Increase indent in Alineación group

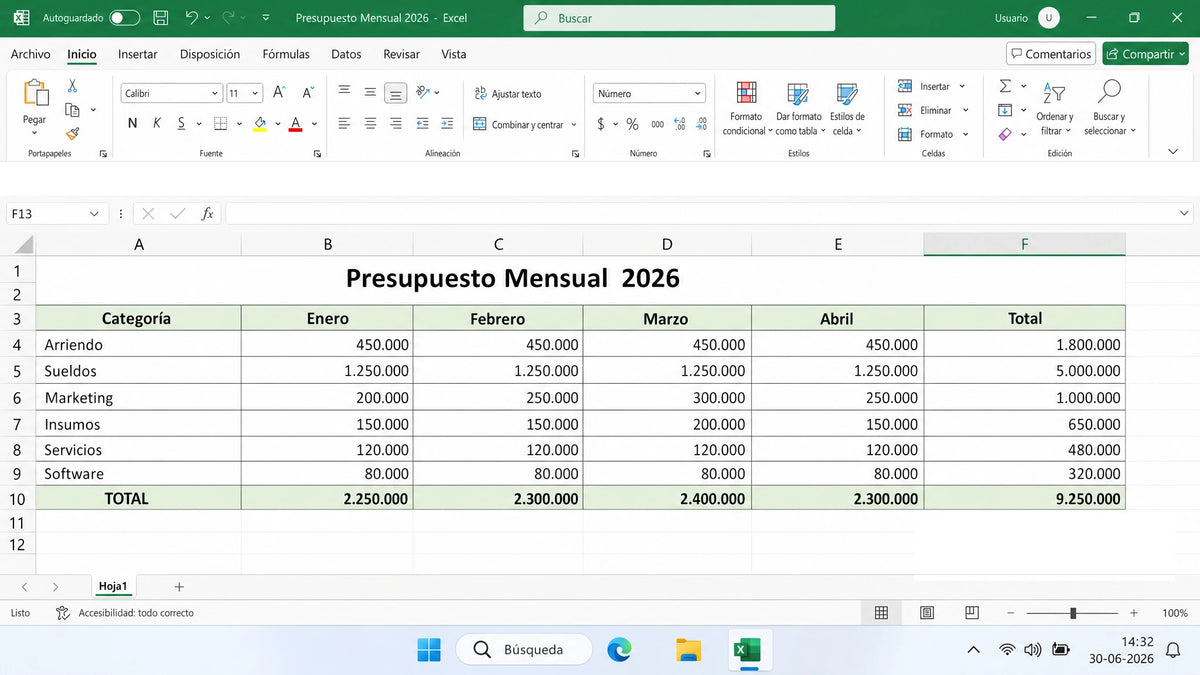(448, 123)
